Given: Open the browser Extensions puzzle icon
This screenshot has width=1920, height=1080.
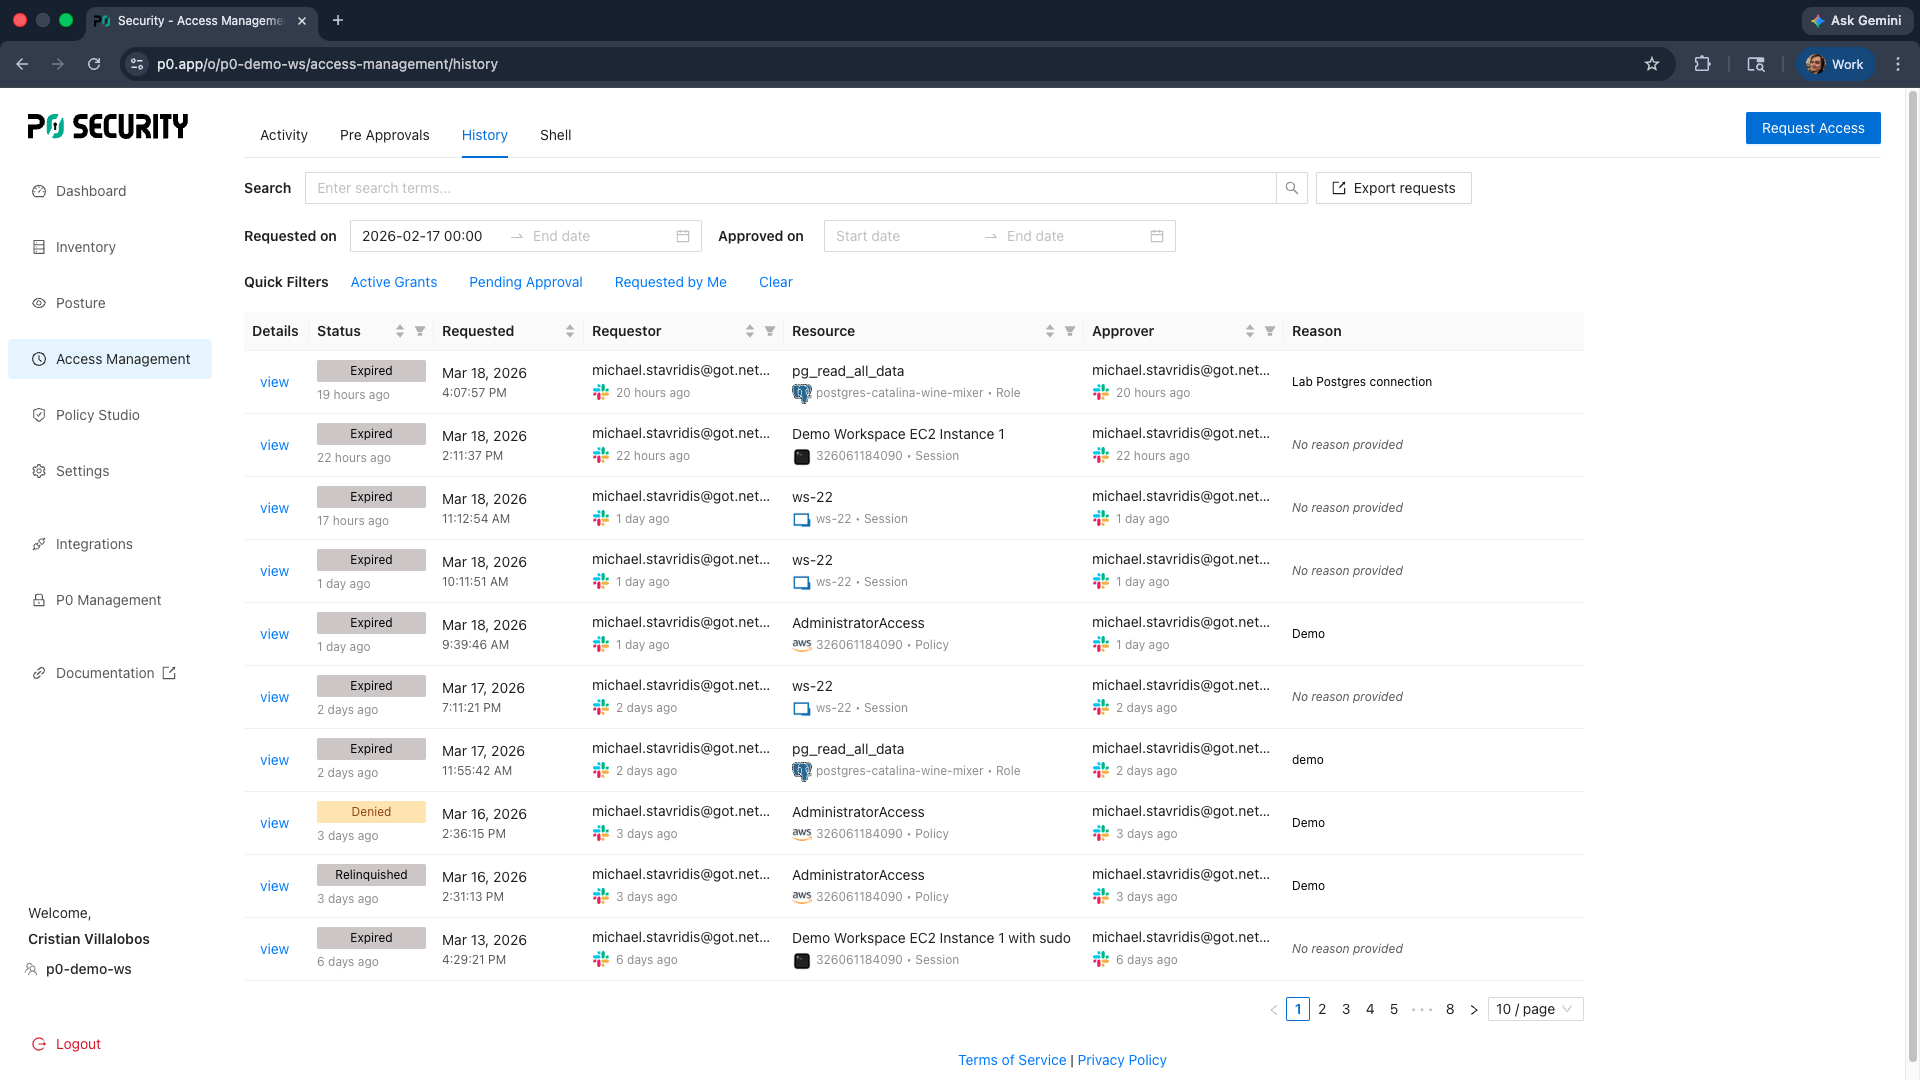Looking at the screenshot, I should (x=1702, y=64).
